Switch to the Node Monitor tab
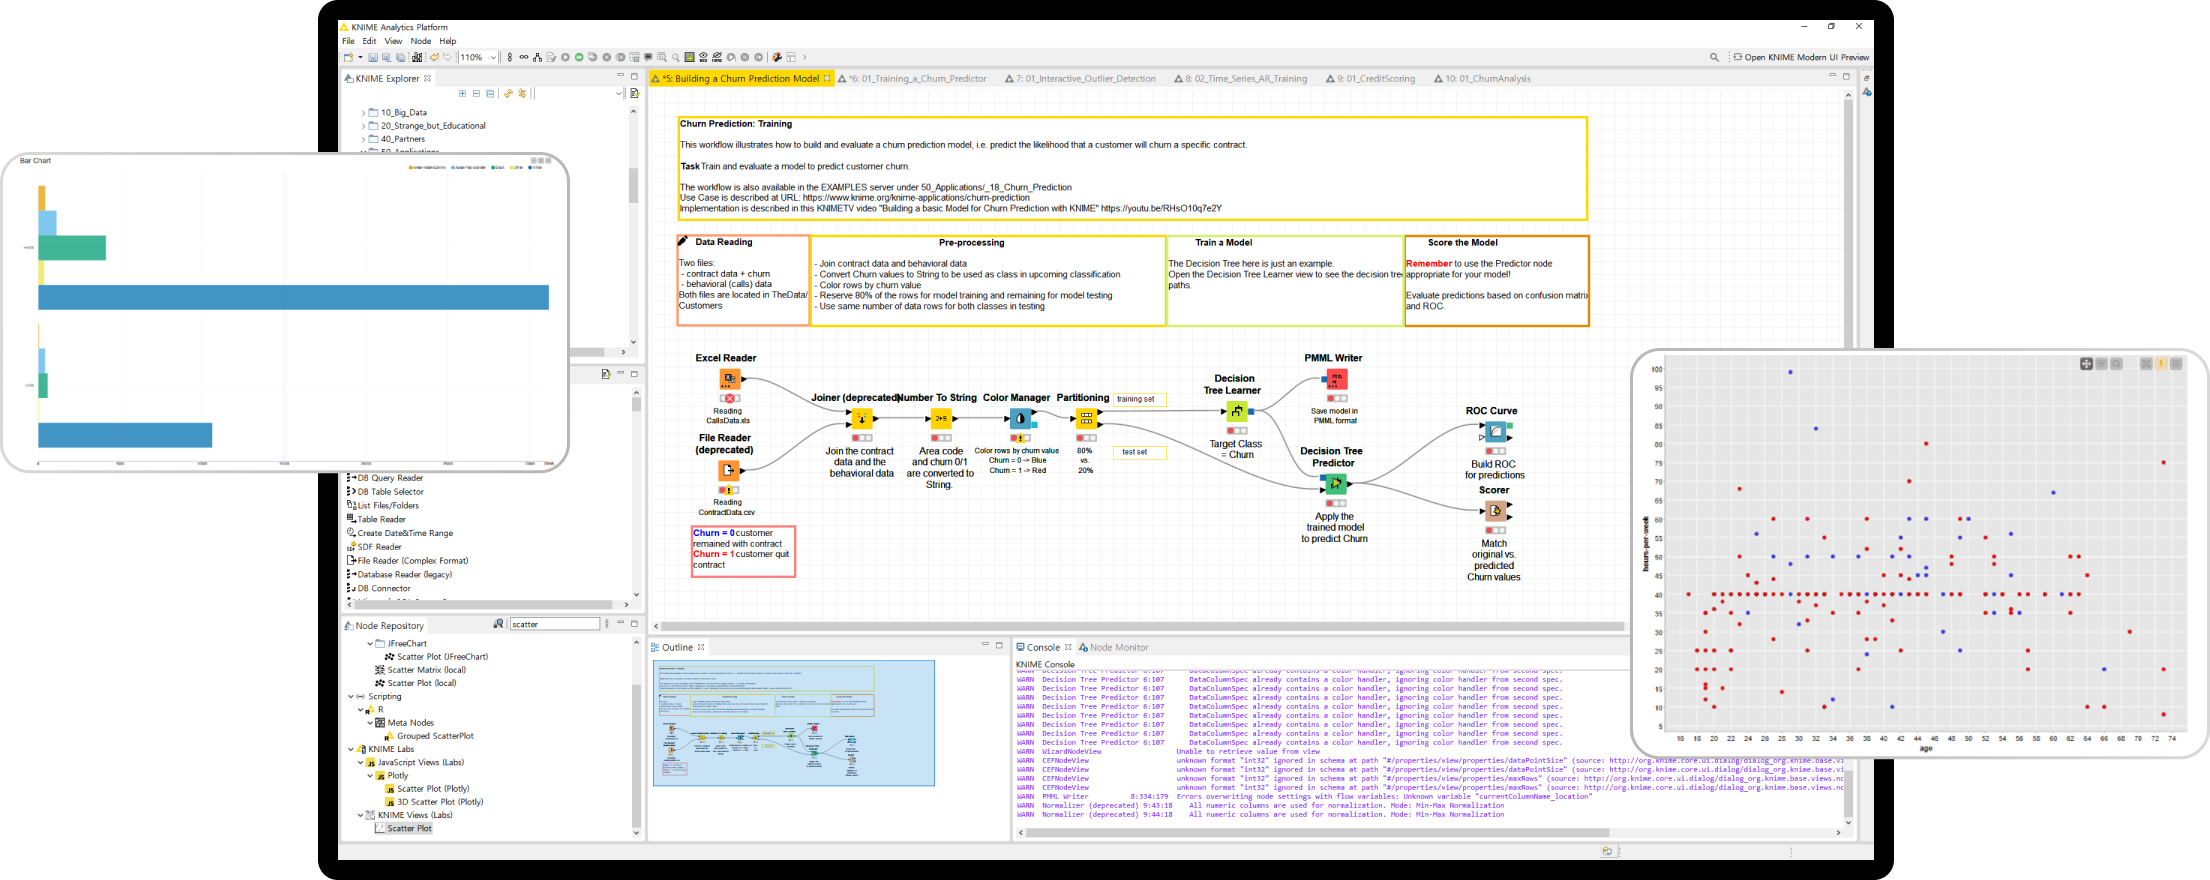The width and height of the screenshot is (2210, 880). [x=1113, y=647]
